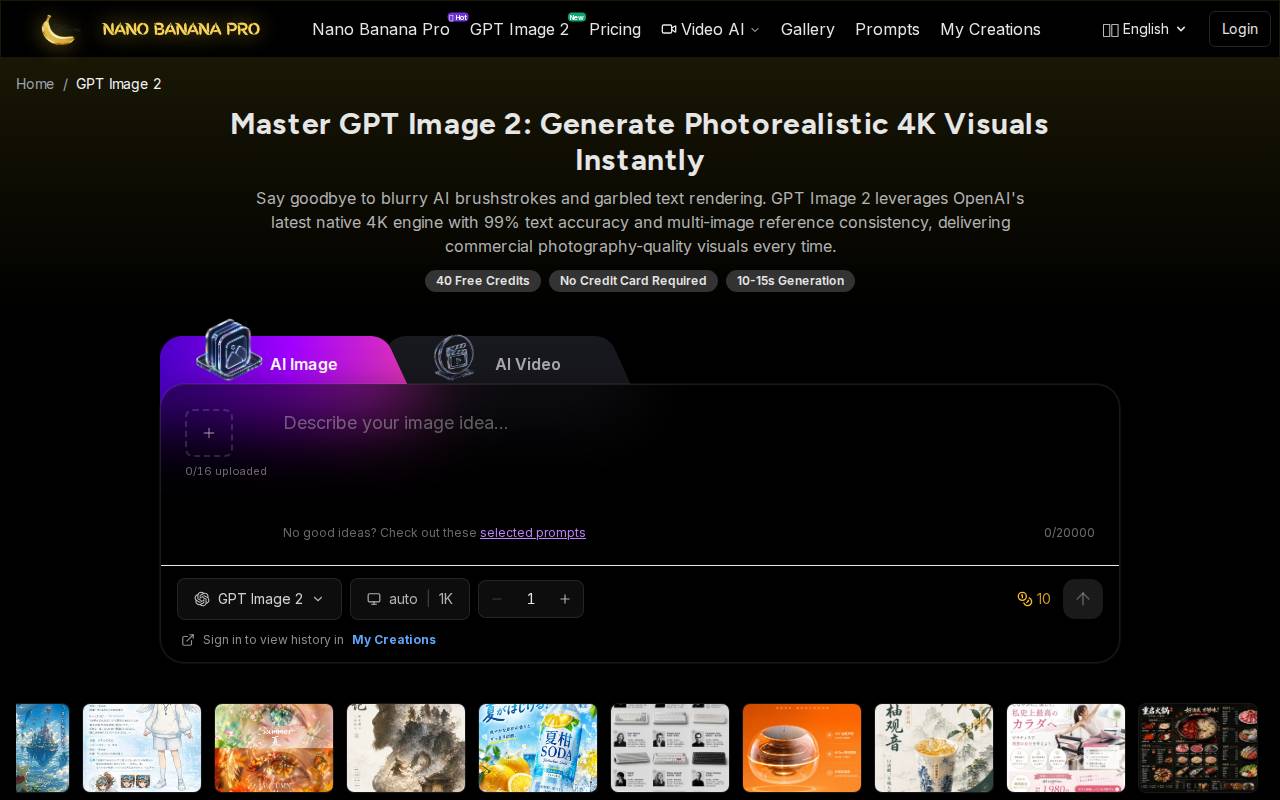Open the orange glass teapot thumbnail

coord(802,748)
